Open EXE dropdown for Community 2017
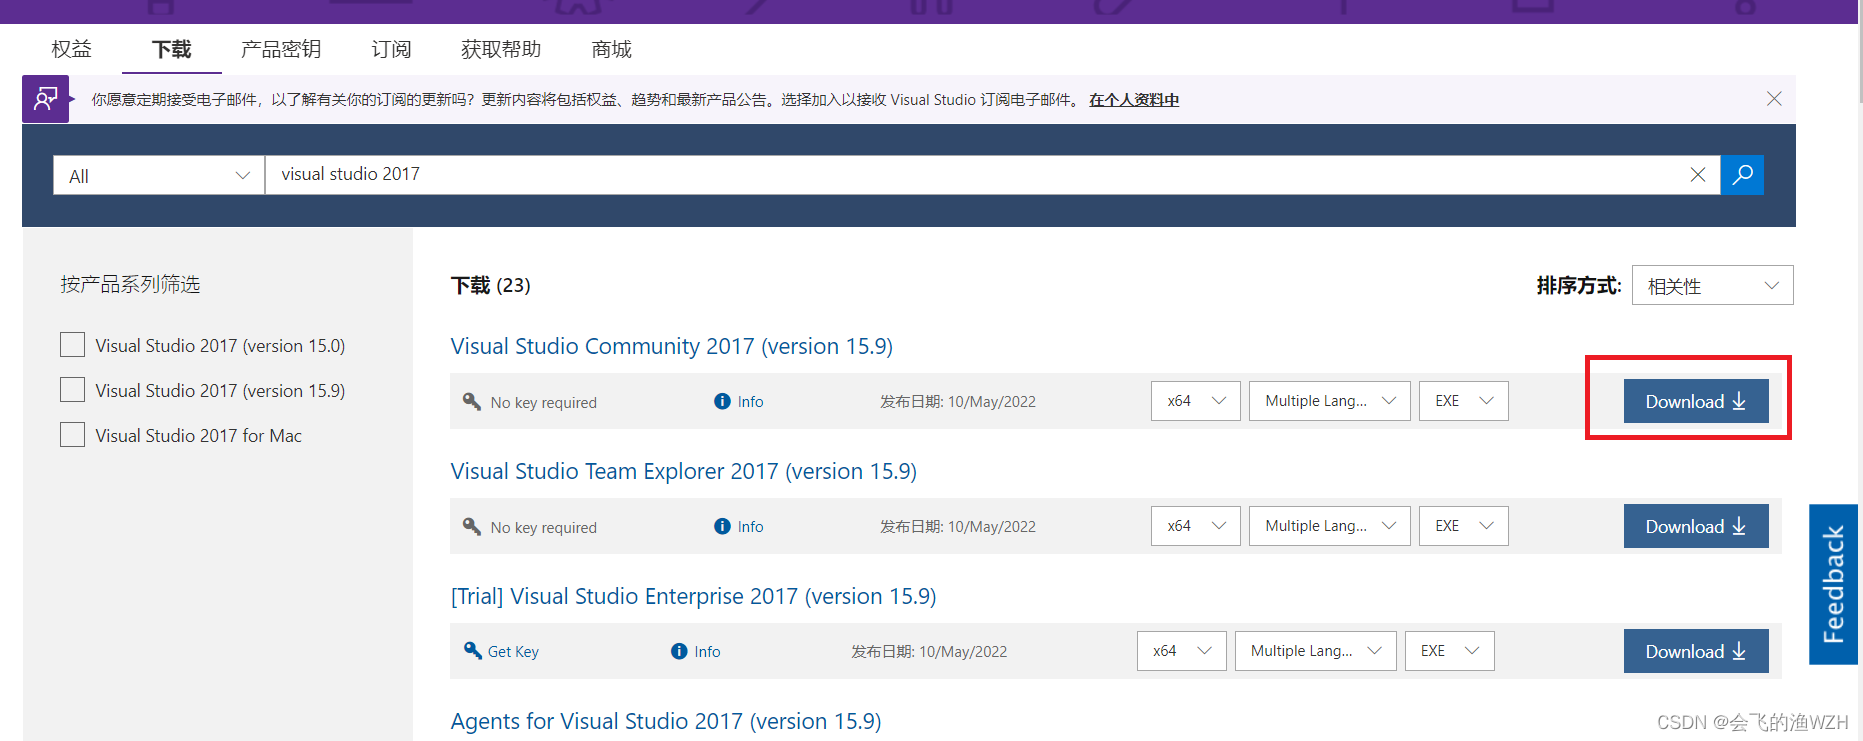This screenshot has height=741, width=1863. point(1463,401)
